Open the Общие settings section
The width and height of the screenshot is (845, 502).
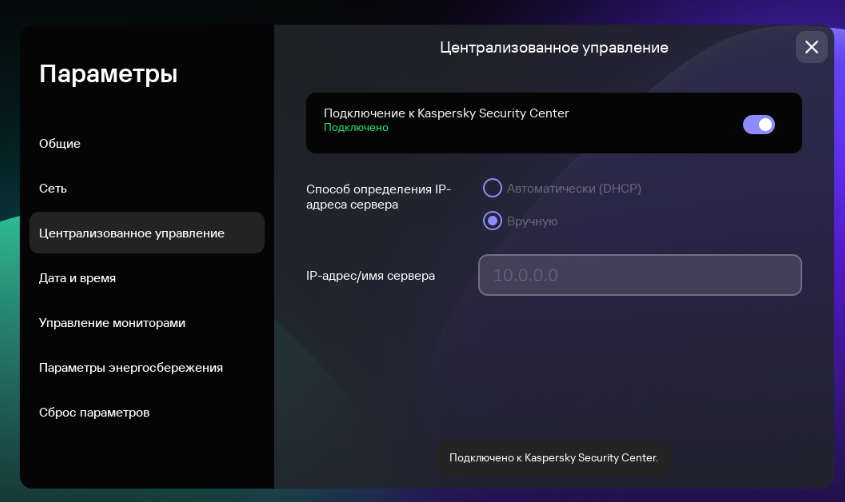pyautogui.click(x=60, y=143)
